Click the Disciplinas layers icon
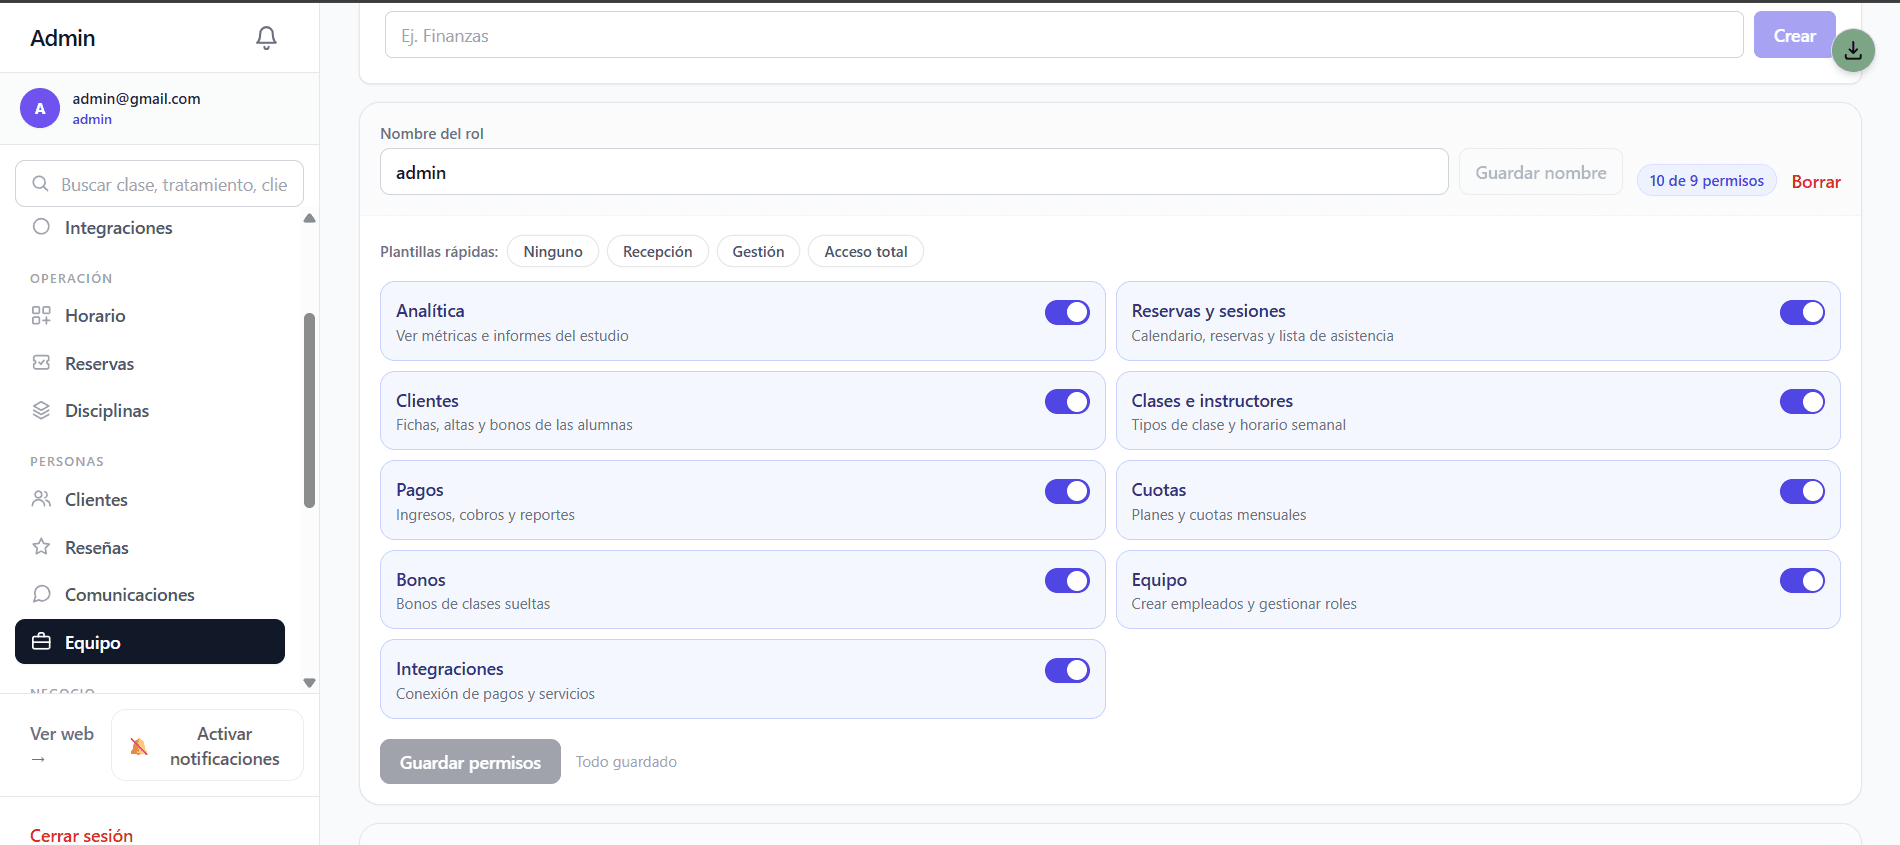The height and width of the screenshot is (845, 1900). click(41, 410)
